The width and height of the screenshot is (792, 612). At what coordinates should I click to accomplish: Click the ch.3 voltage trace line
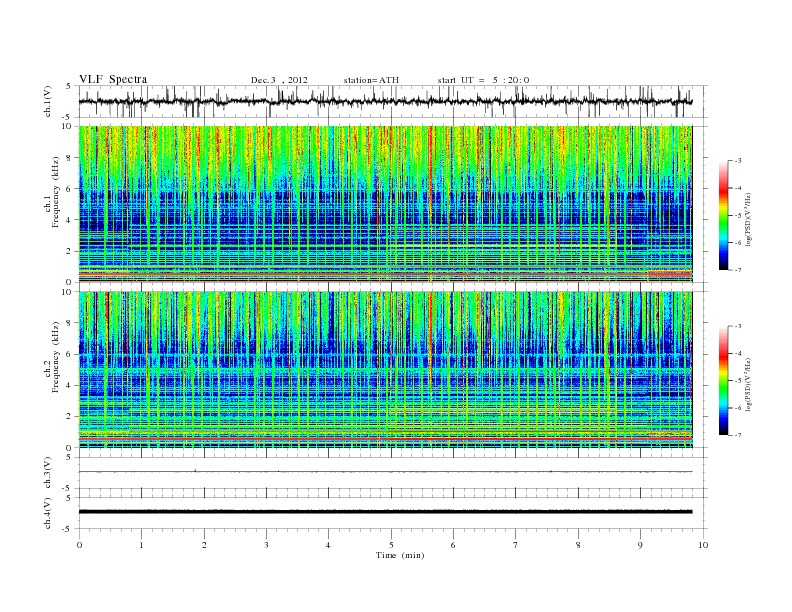pyautogui.click(x=386, y=472)
